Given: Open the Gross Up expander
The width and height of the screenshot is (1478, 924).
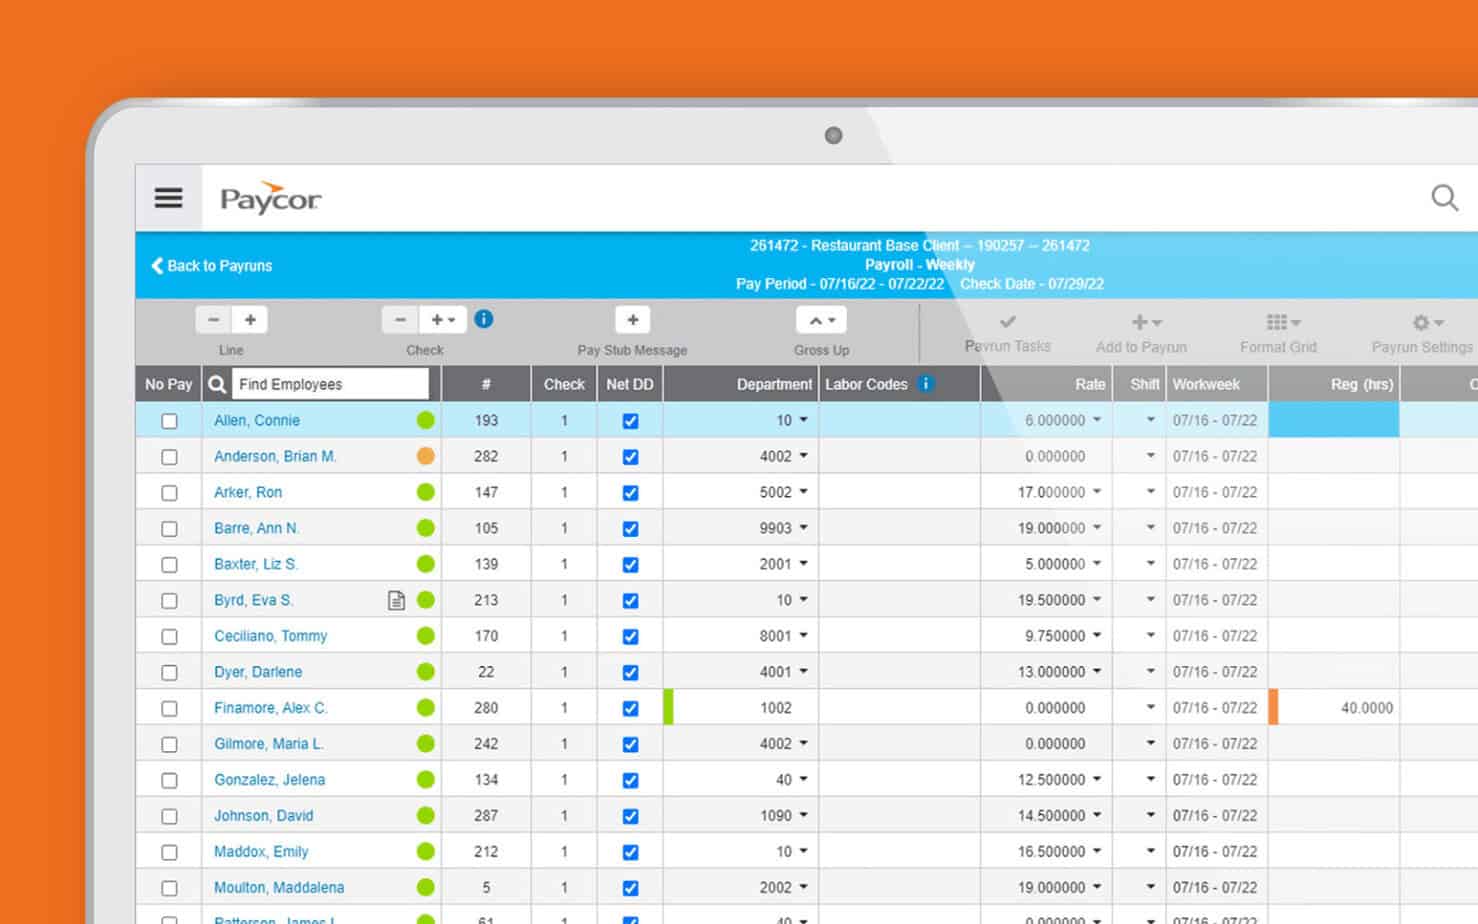Looking at the screenshot, I should tap(821, 319).
